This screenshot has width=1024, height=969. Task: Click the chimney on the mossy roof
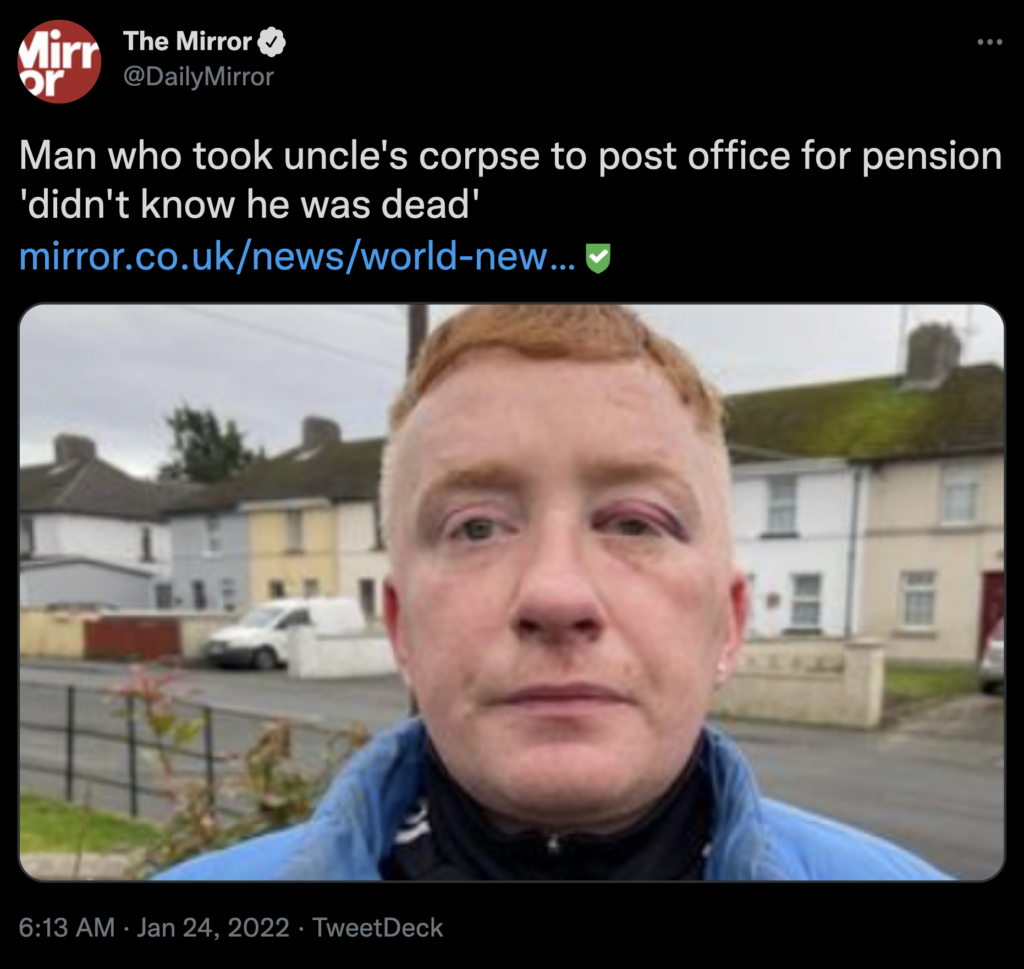tap(933, 355)
